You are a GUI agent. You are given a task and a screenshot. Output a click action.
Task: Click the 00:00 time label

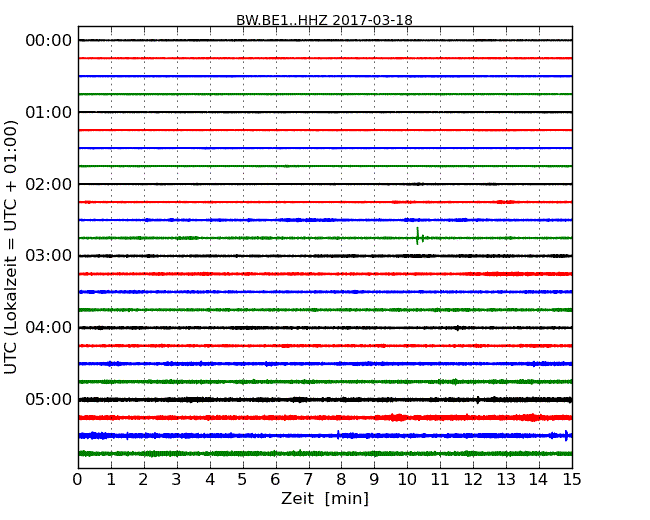[49, 41]
